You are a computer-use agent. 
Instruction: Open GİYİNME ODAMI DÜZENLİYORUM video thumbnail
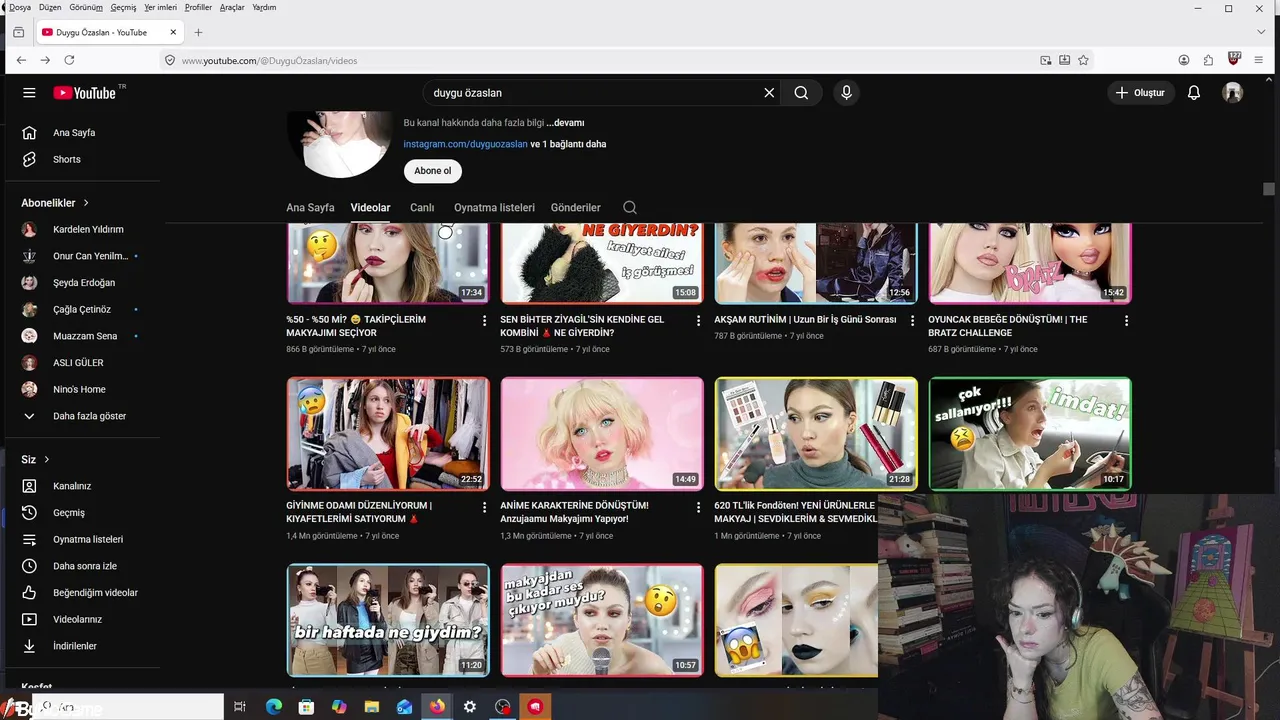(x=388, y=433)
